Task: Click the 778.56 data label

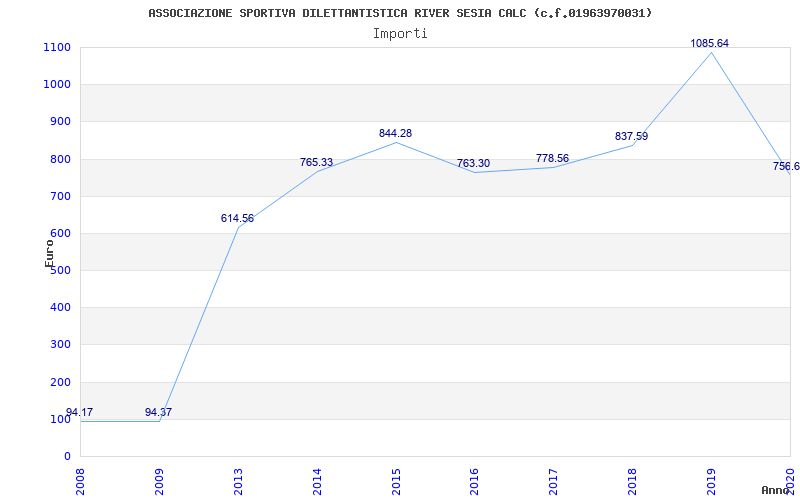Action: click(552, 158)
